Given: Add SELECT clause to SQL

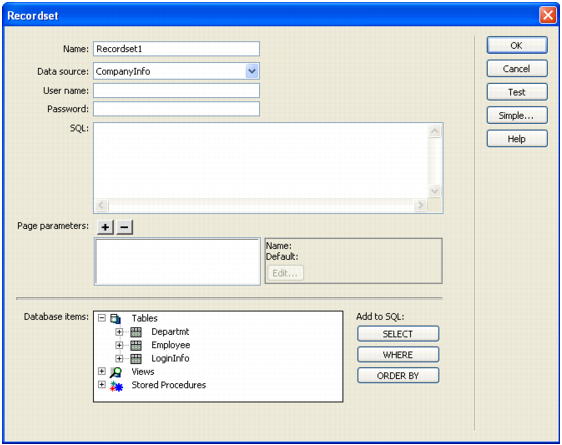Looking at the screenshot, I should 398,334.
